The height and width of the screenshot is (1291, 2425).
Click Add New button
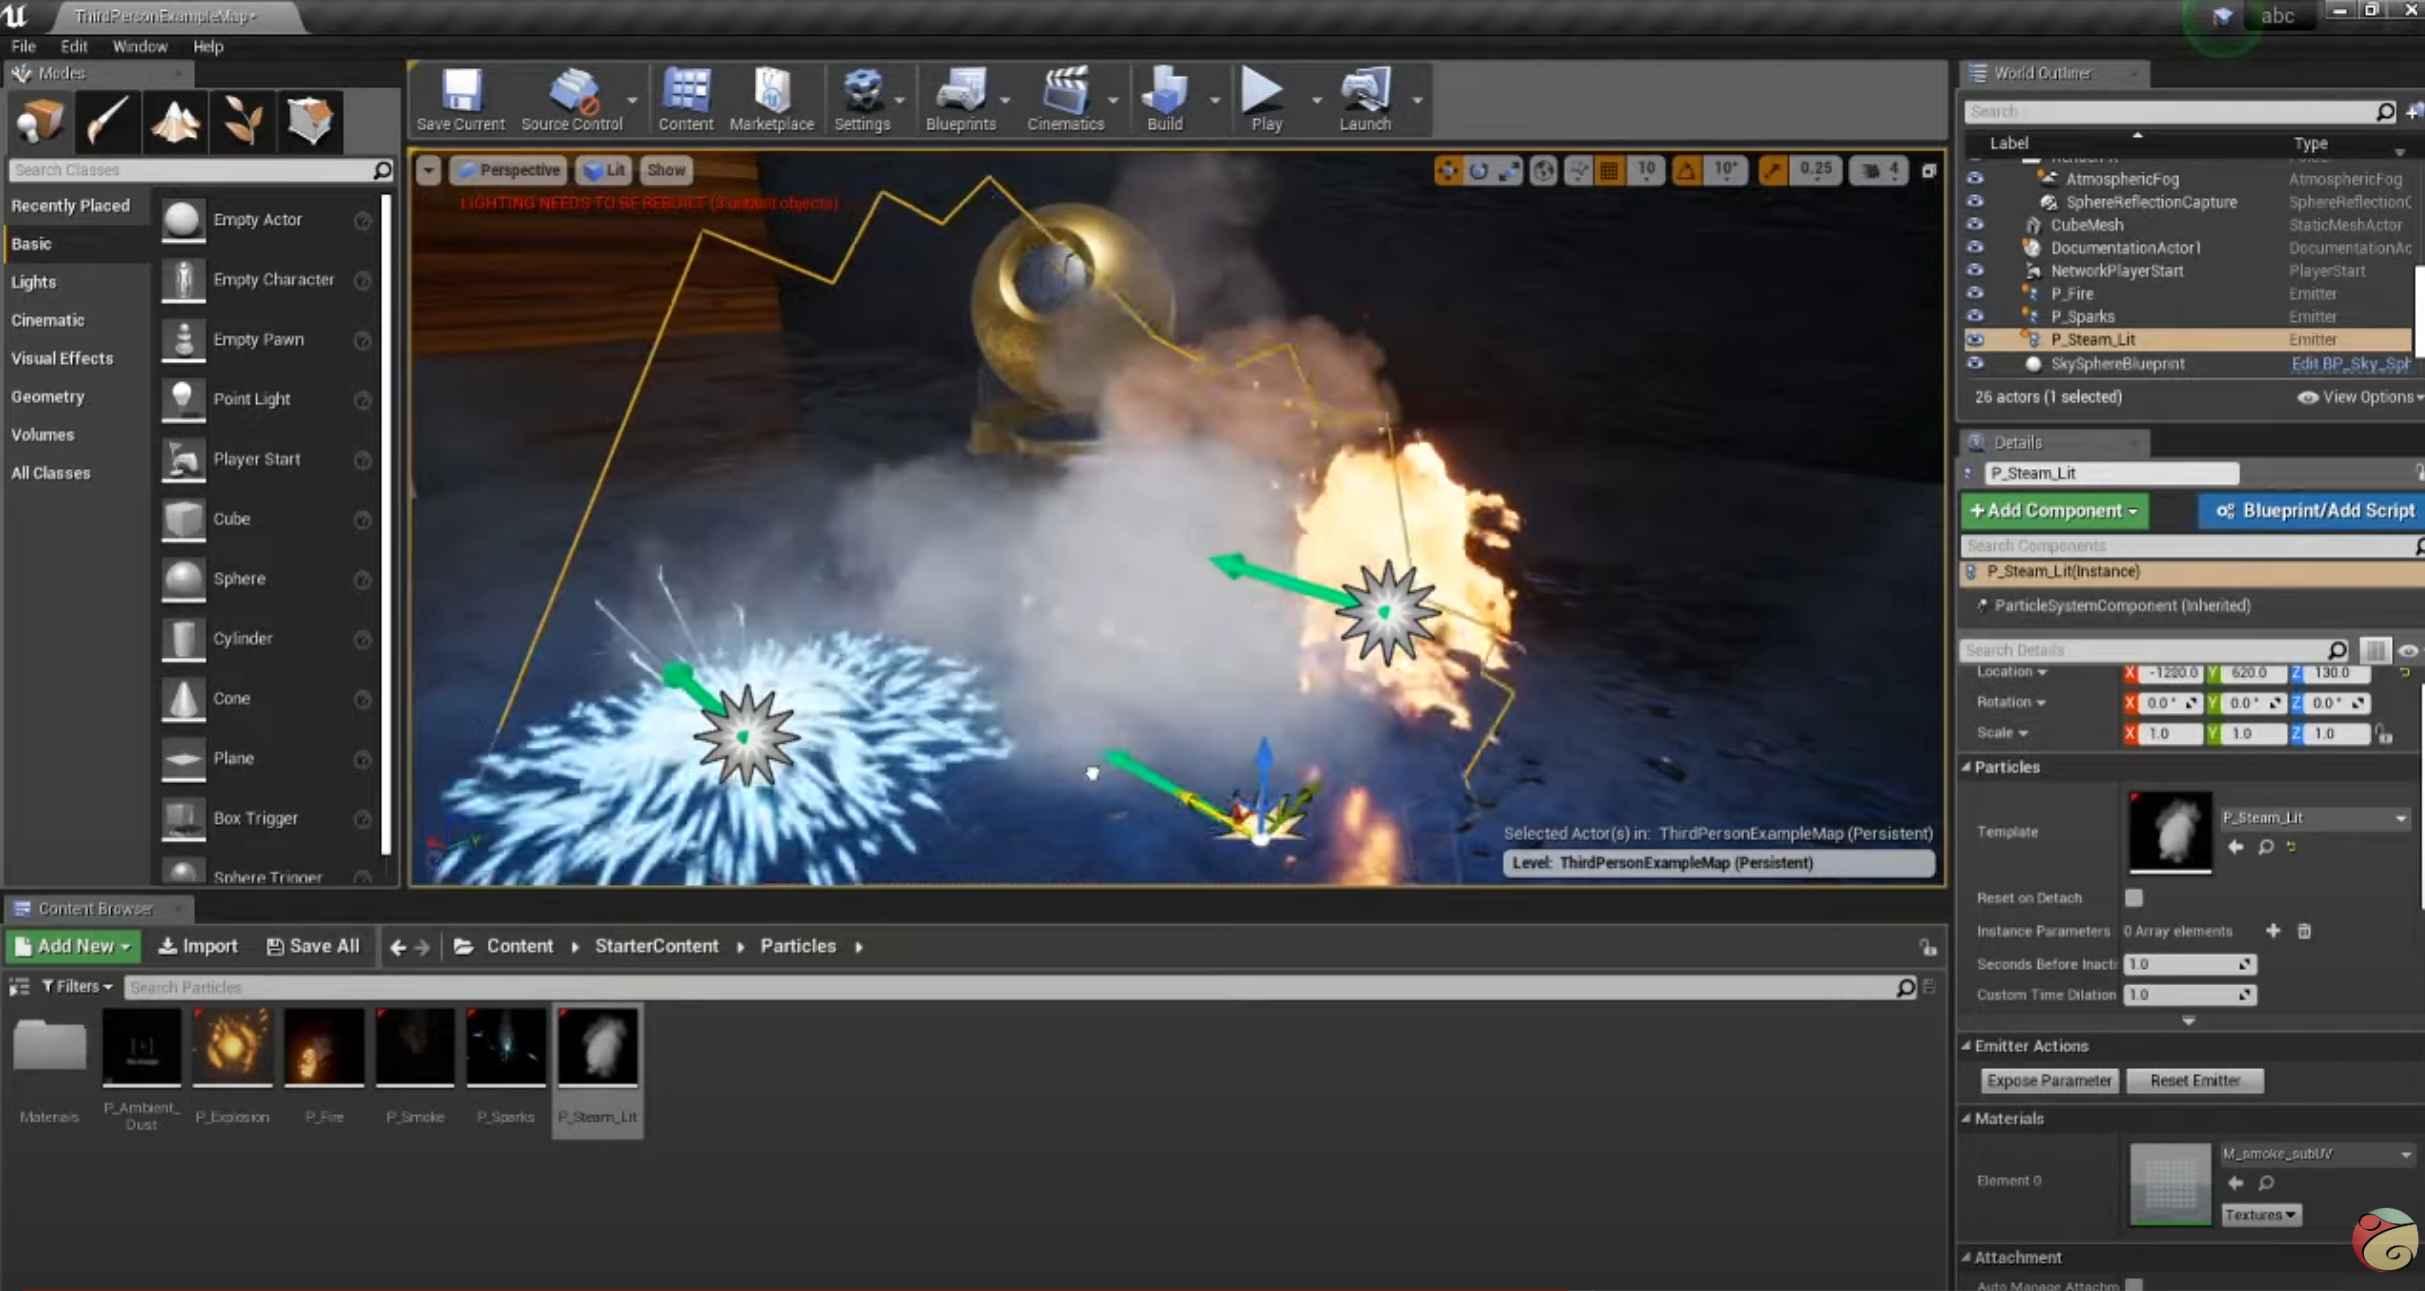point(74,946)
